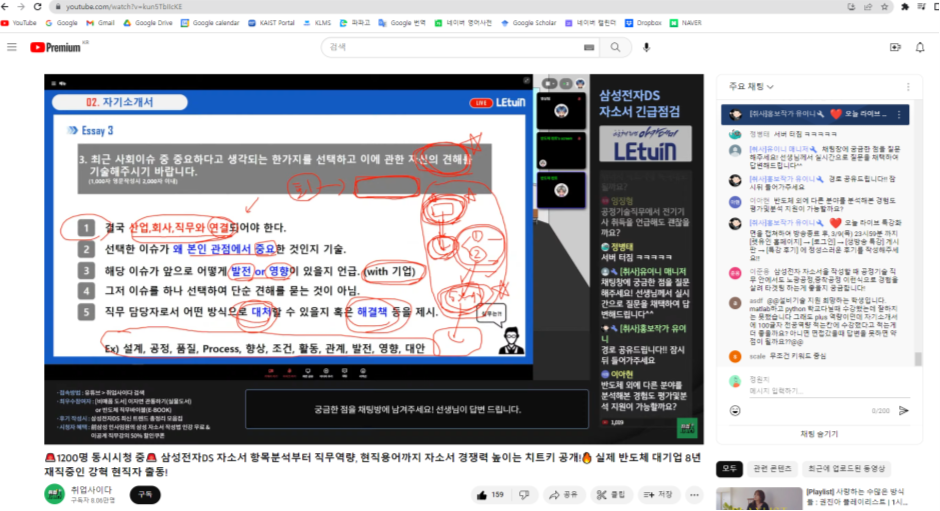The width and height of the screenshot is (940, 511).
Task: Open the emoji picker in chat
Action: [x=736, y=410]
